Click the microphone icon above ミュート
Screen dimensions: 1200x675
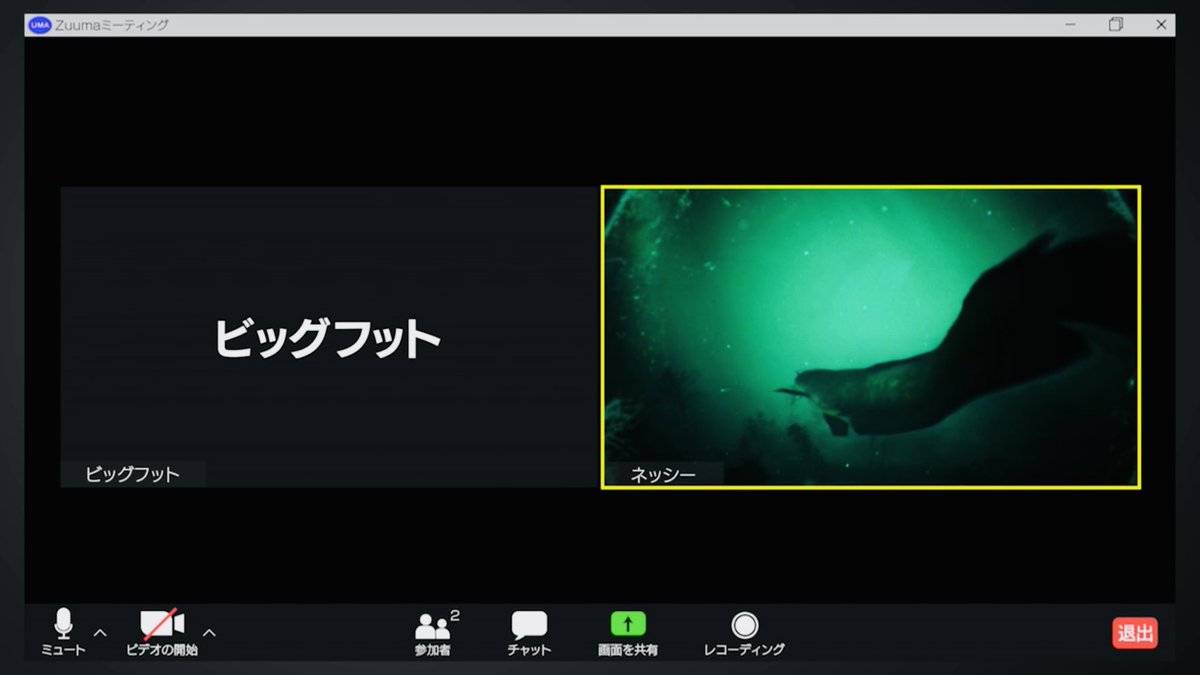click(62, 622)
